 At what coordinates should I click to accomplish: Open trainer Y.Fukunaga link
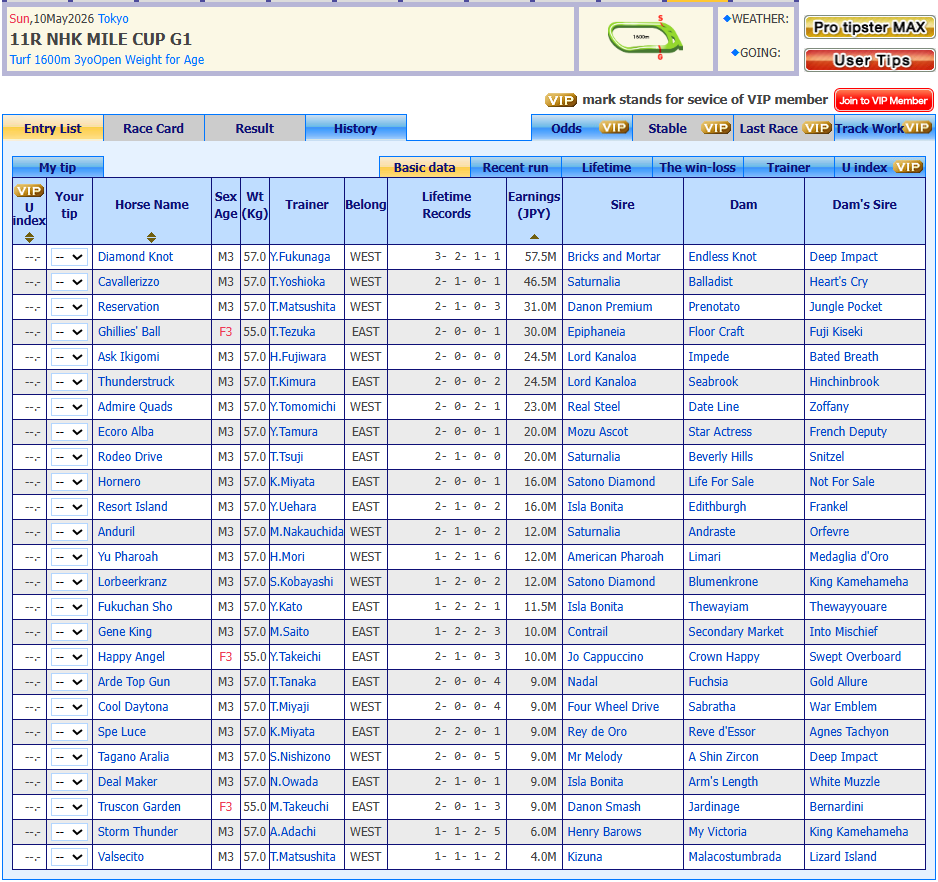point(300,257)
